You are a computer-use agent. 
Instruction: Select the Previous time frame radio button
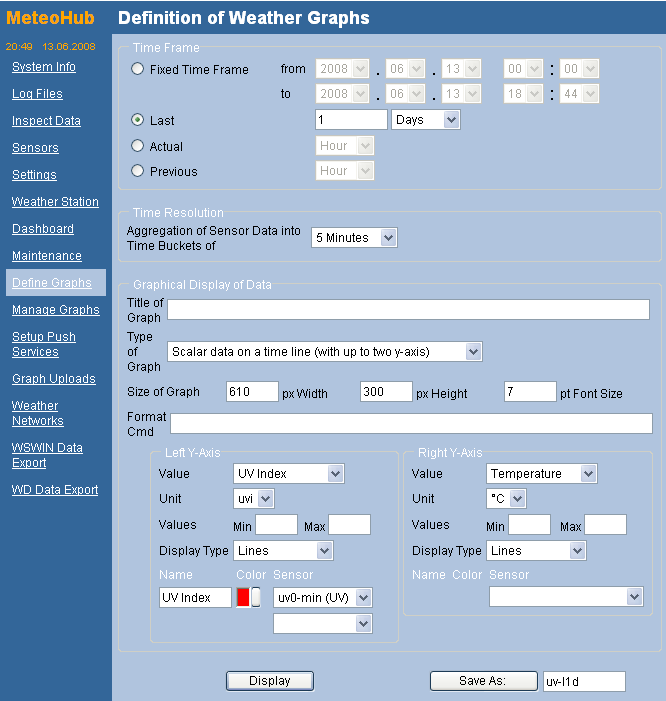[138, 172]
